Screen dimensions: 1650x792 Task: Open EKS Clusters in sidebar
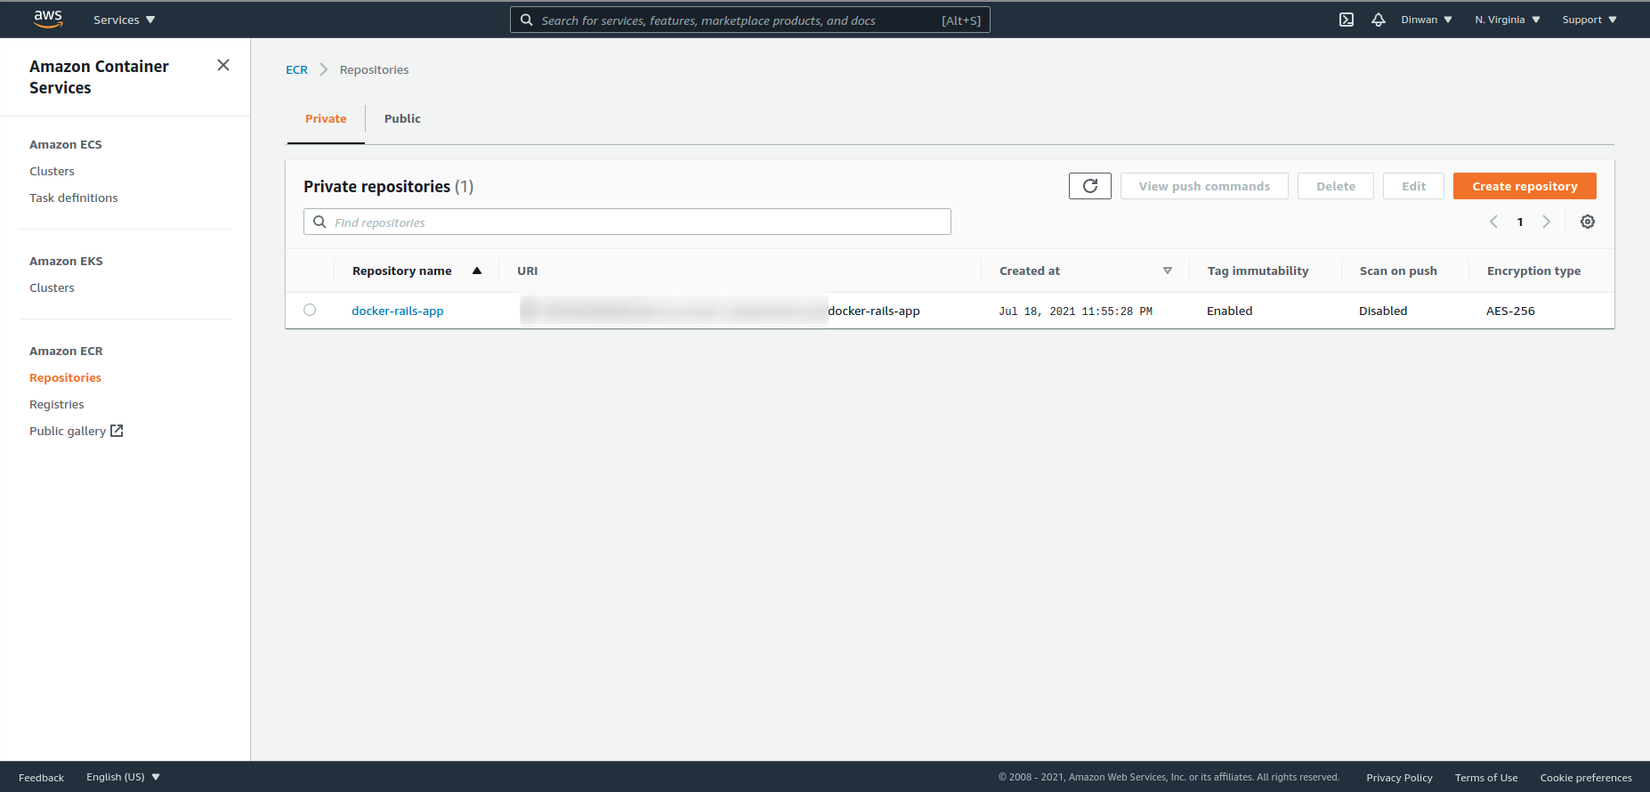click(52, 288)
